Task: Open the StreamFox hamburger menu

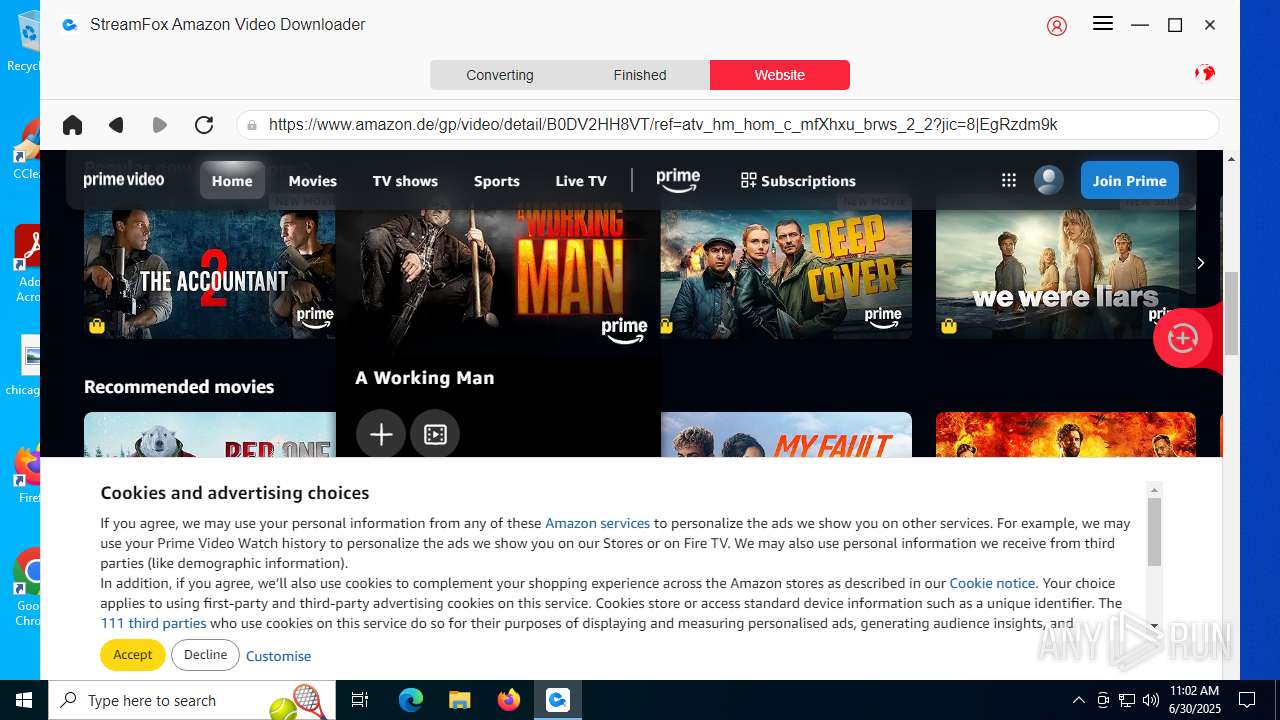Action: [1103, 24]
